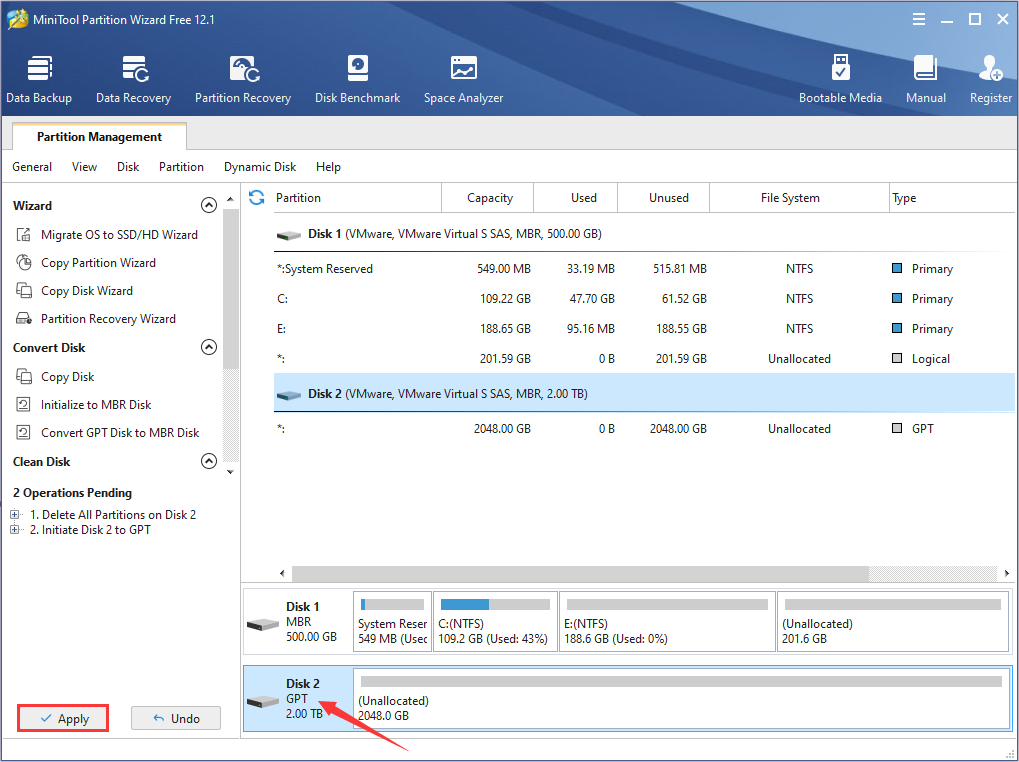The image size is (1019, 762).
Task: Start the Disk Benchmark tool
Action: (357, 79)
